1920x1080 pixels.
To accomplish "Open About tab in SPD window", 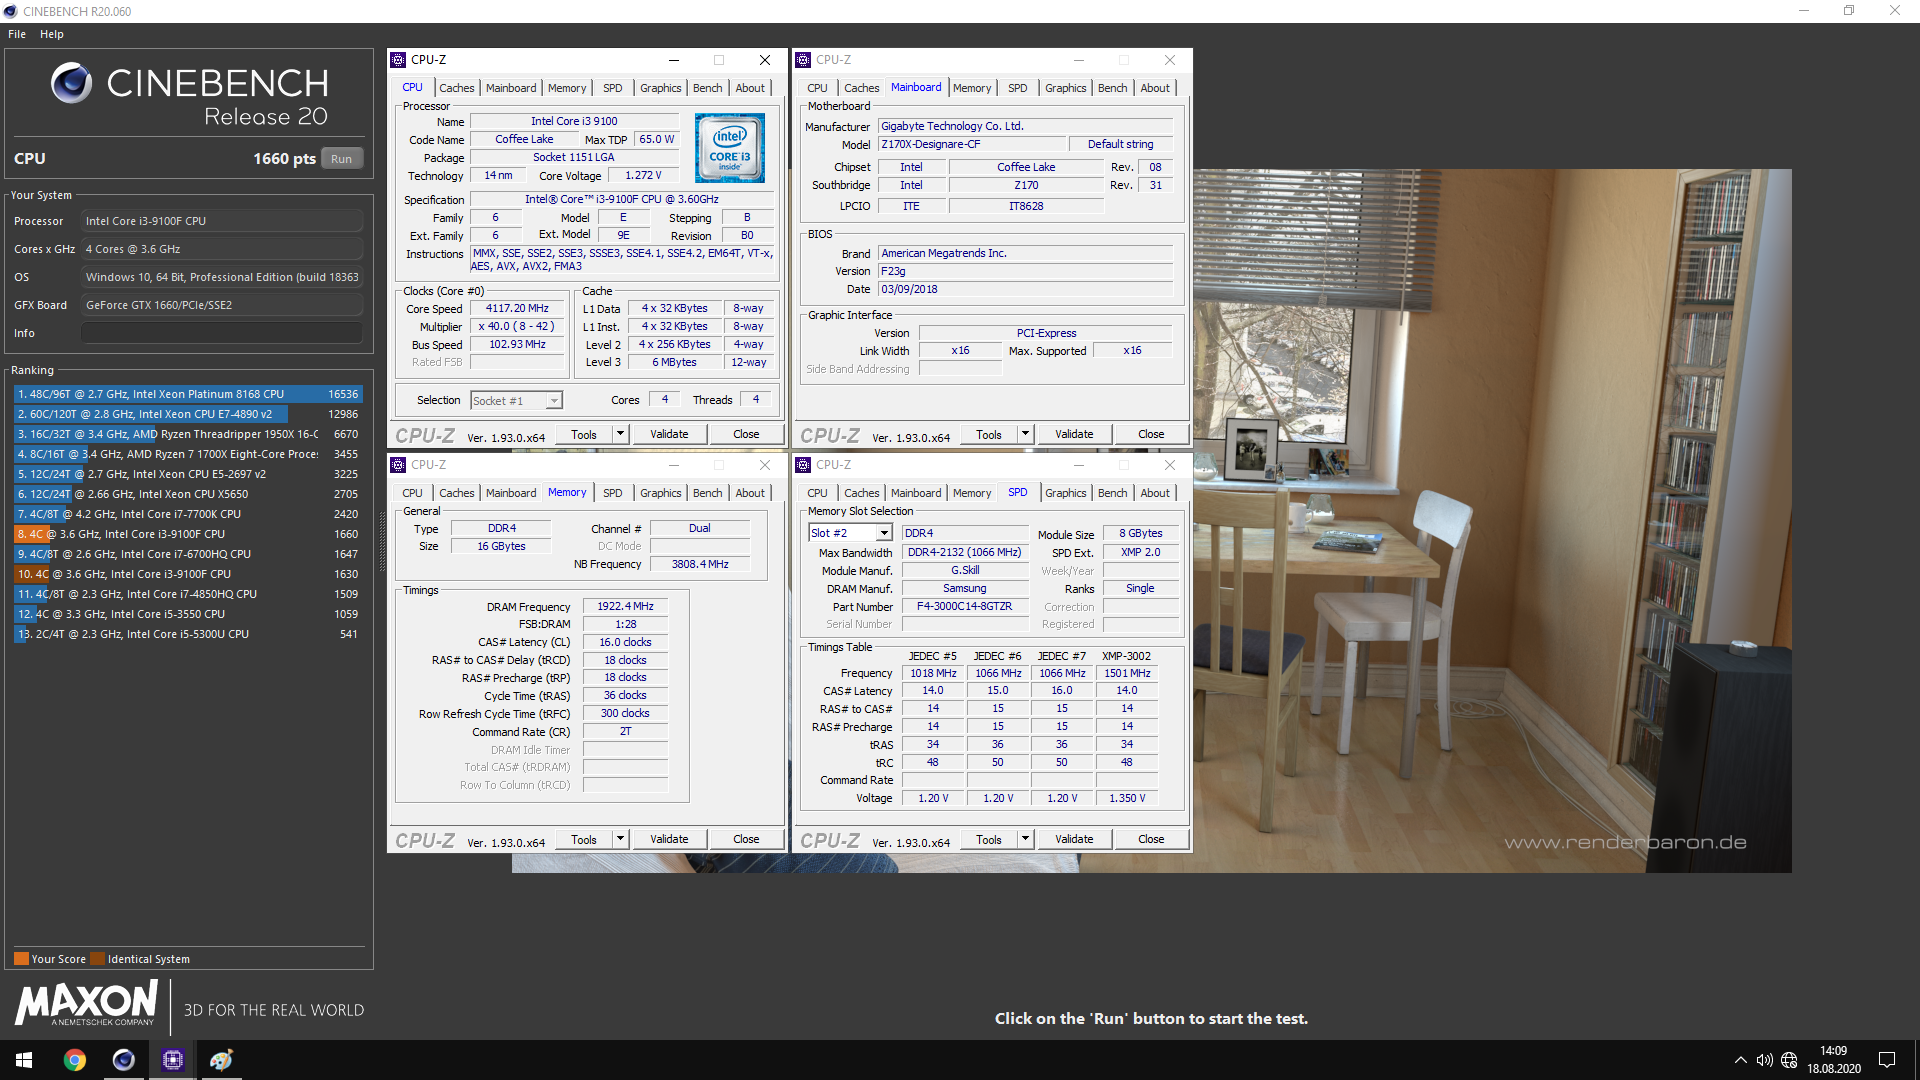I will pyautogui.click(x=1155, y=493).
